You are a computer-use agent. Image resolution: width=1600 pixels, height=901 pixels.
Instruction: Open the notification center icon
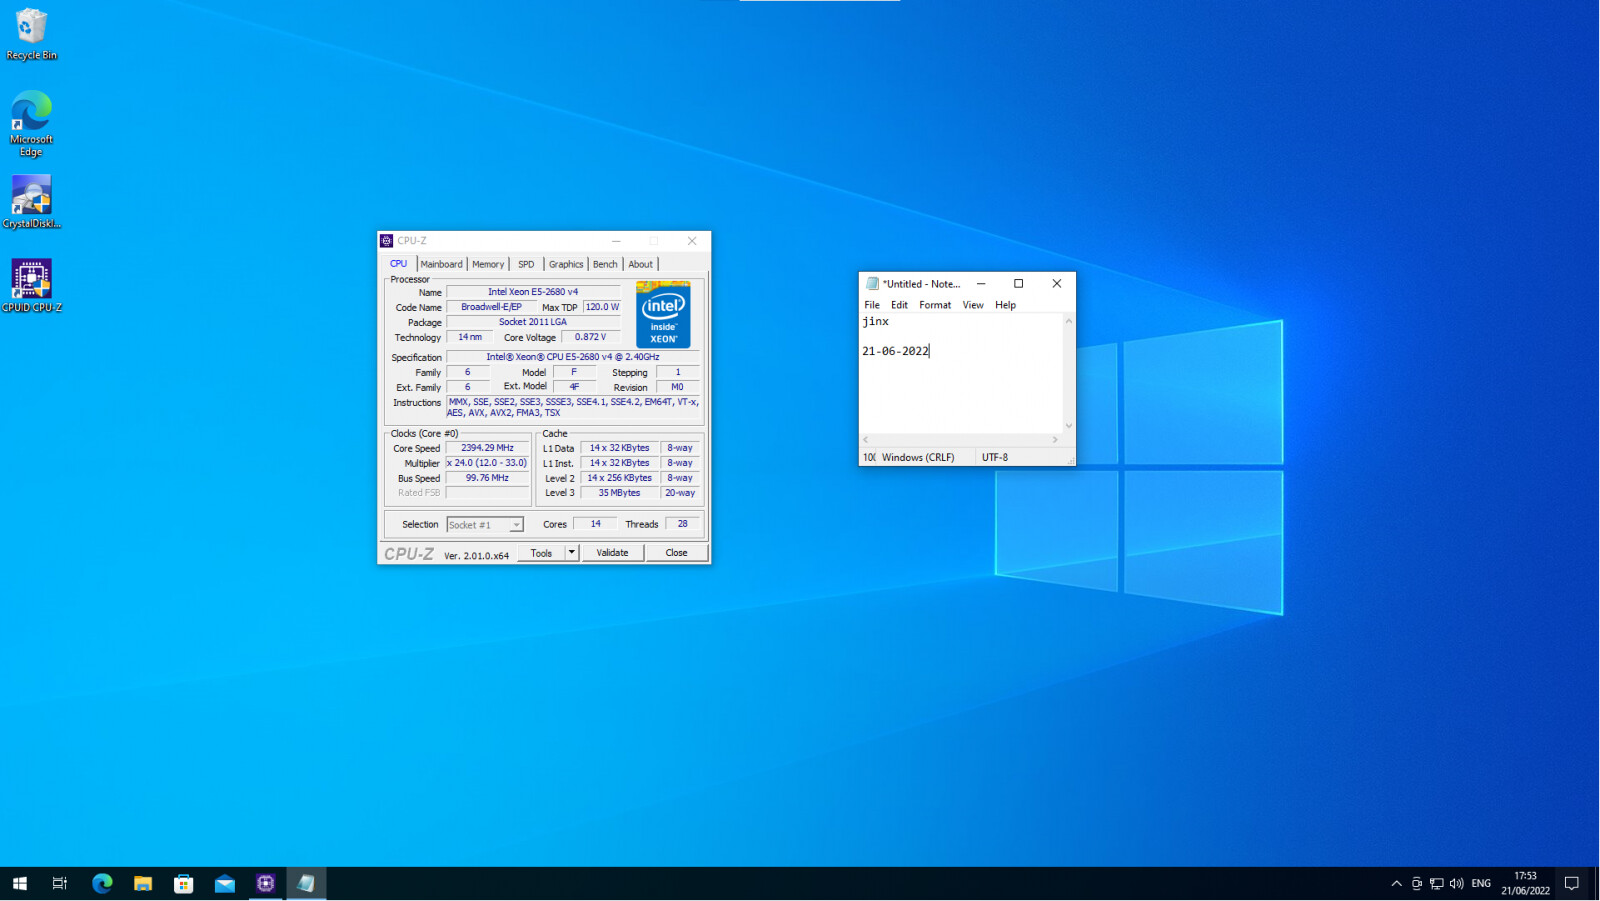(x=1571, y=883)
